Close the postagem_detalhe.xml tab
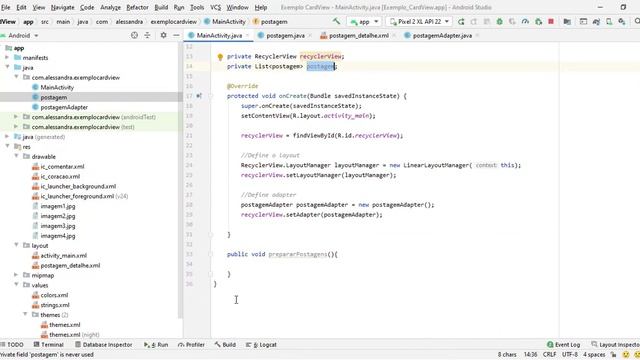The width and height of the screenshot is (640, 360). pos(394,36)
